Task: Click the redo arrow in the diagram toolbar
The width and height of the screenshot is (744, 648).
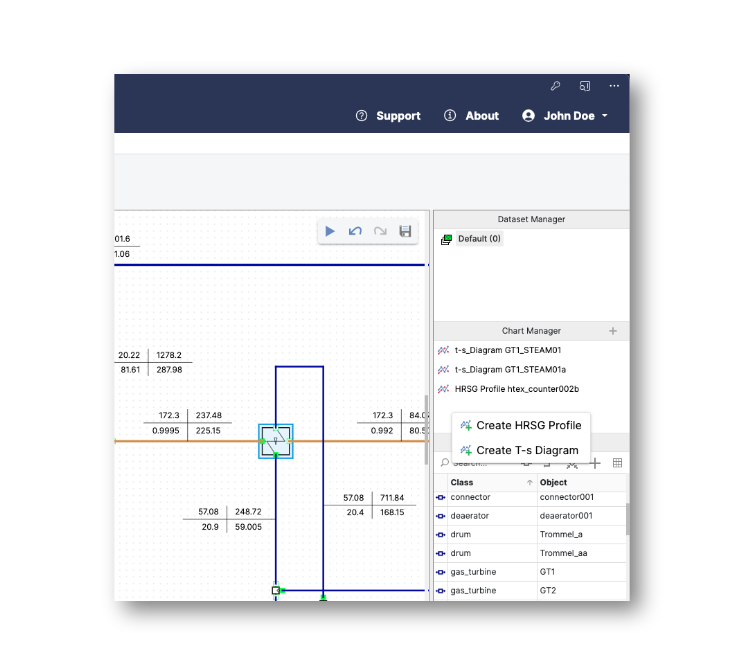Action: point(380,231)
